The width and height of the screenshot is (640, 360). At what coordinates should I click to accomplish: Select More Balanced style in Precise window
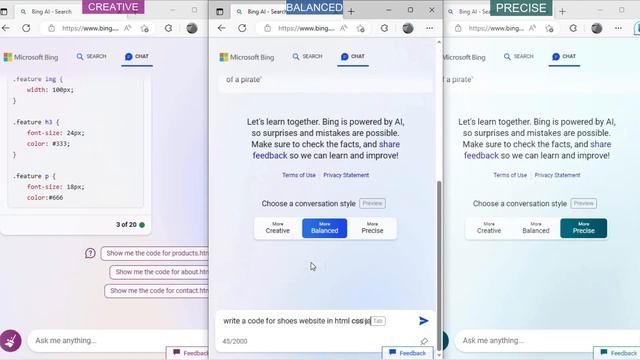(536, 228)
